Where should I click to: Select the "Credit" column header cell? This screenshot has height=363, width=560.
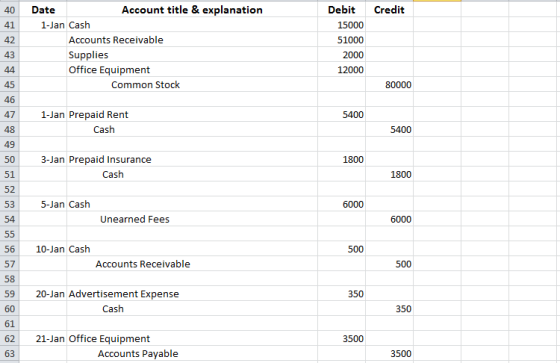389,10
